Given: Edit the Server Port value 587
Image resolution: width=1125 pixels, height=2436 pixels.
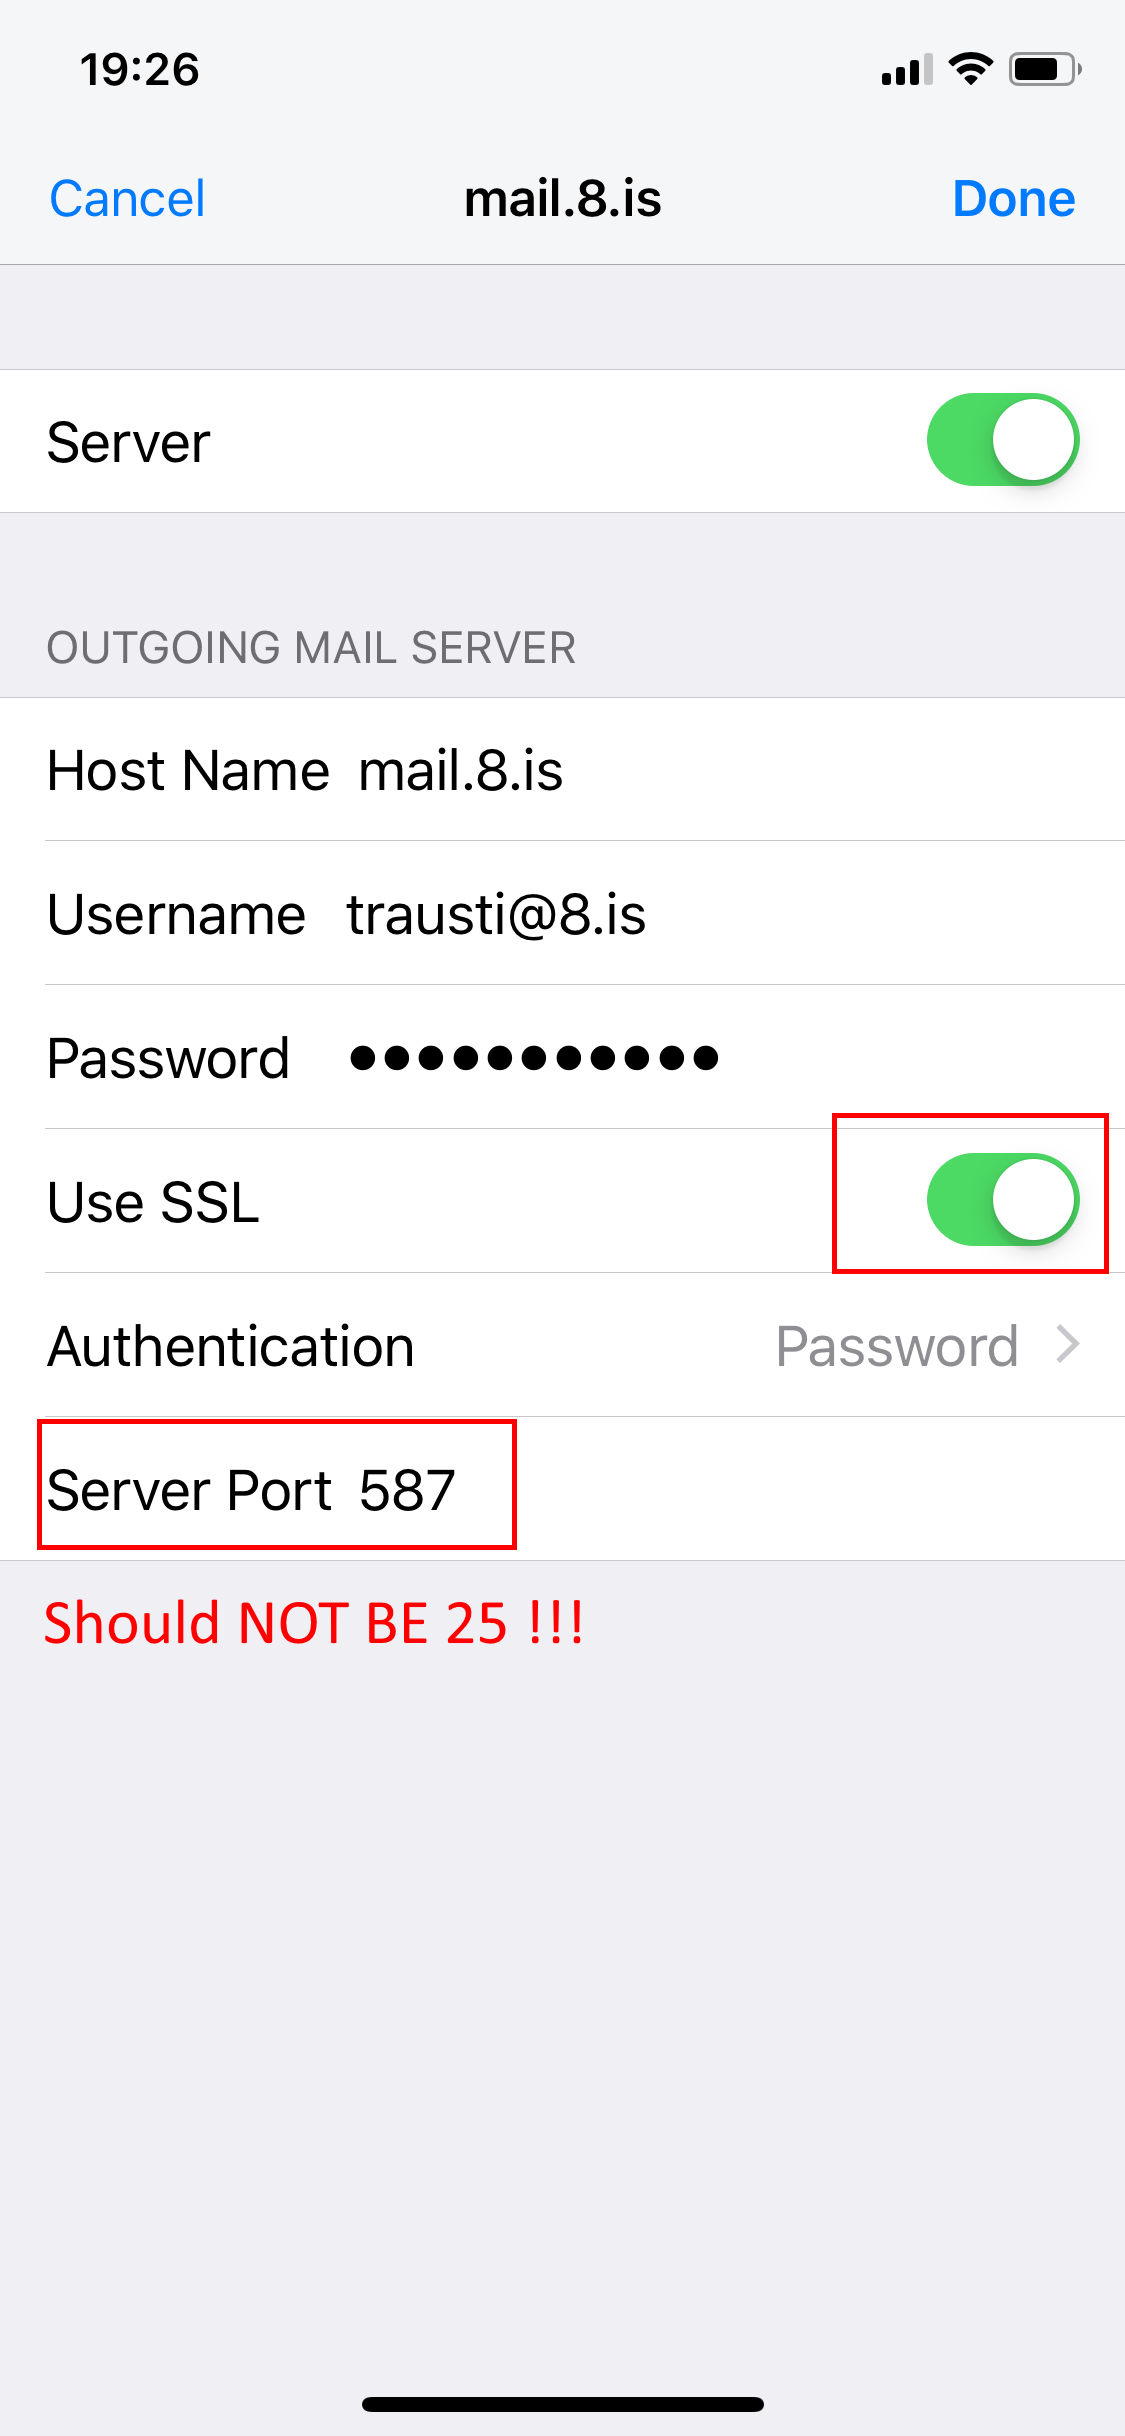Looking at the screenshot, I should [407, 1490].
